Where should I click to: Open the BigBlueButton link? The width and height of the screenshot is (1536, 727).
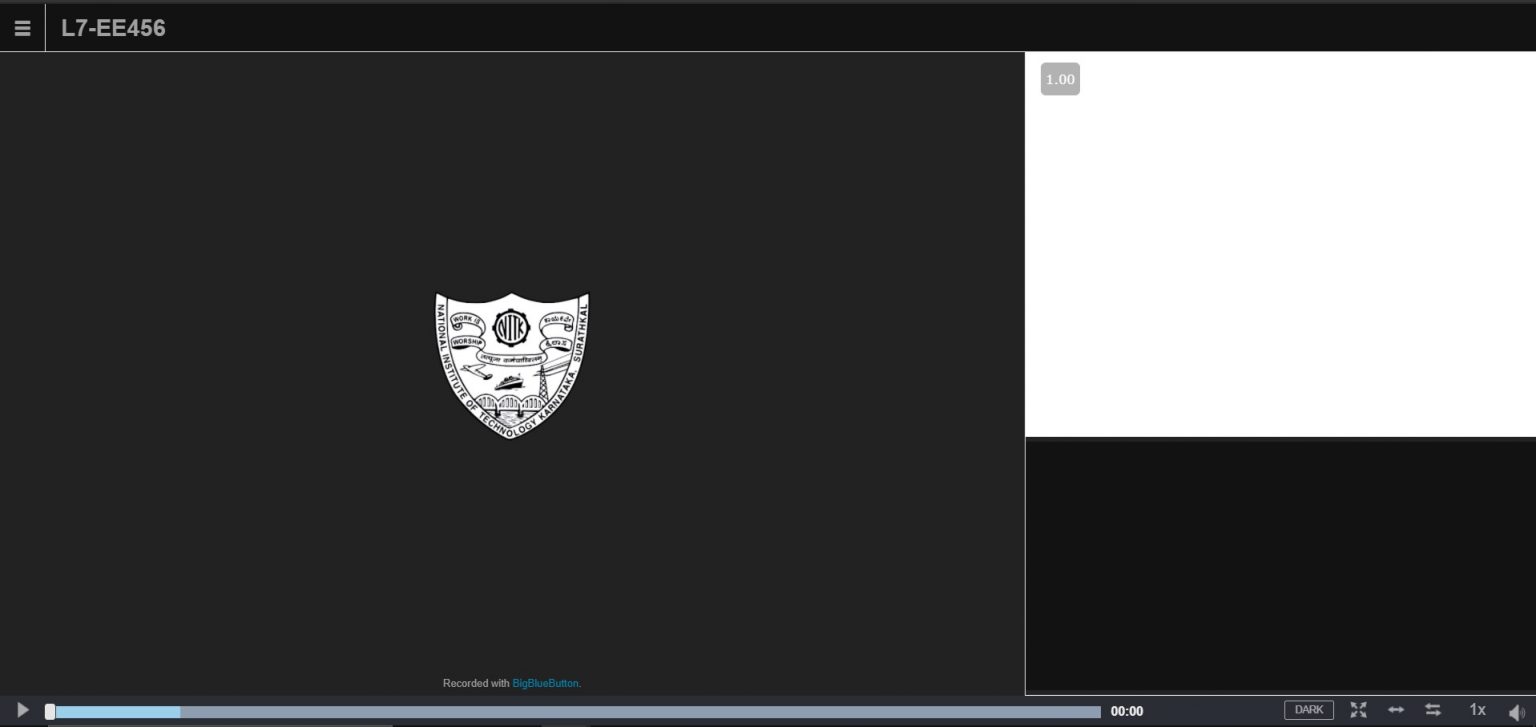coord(545,683)
